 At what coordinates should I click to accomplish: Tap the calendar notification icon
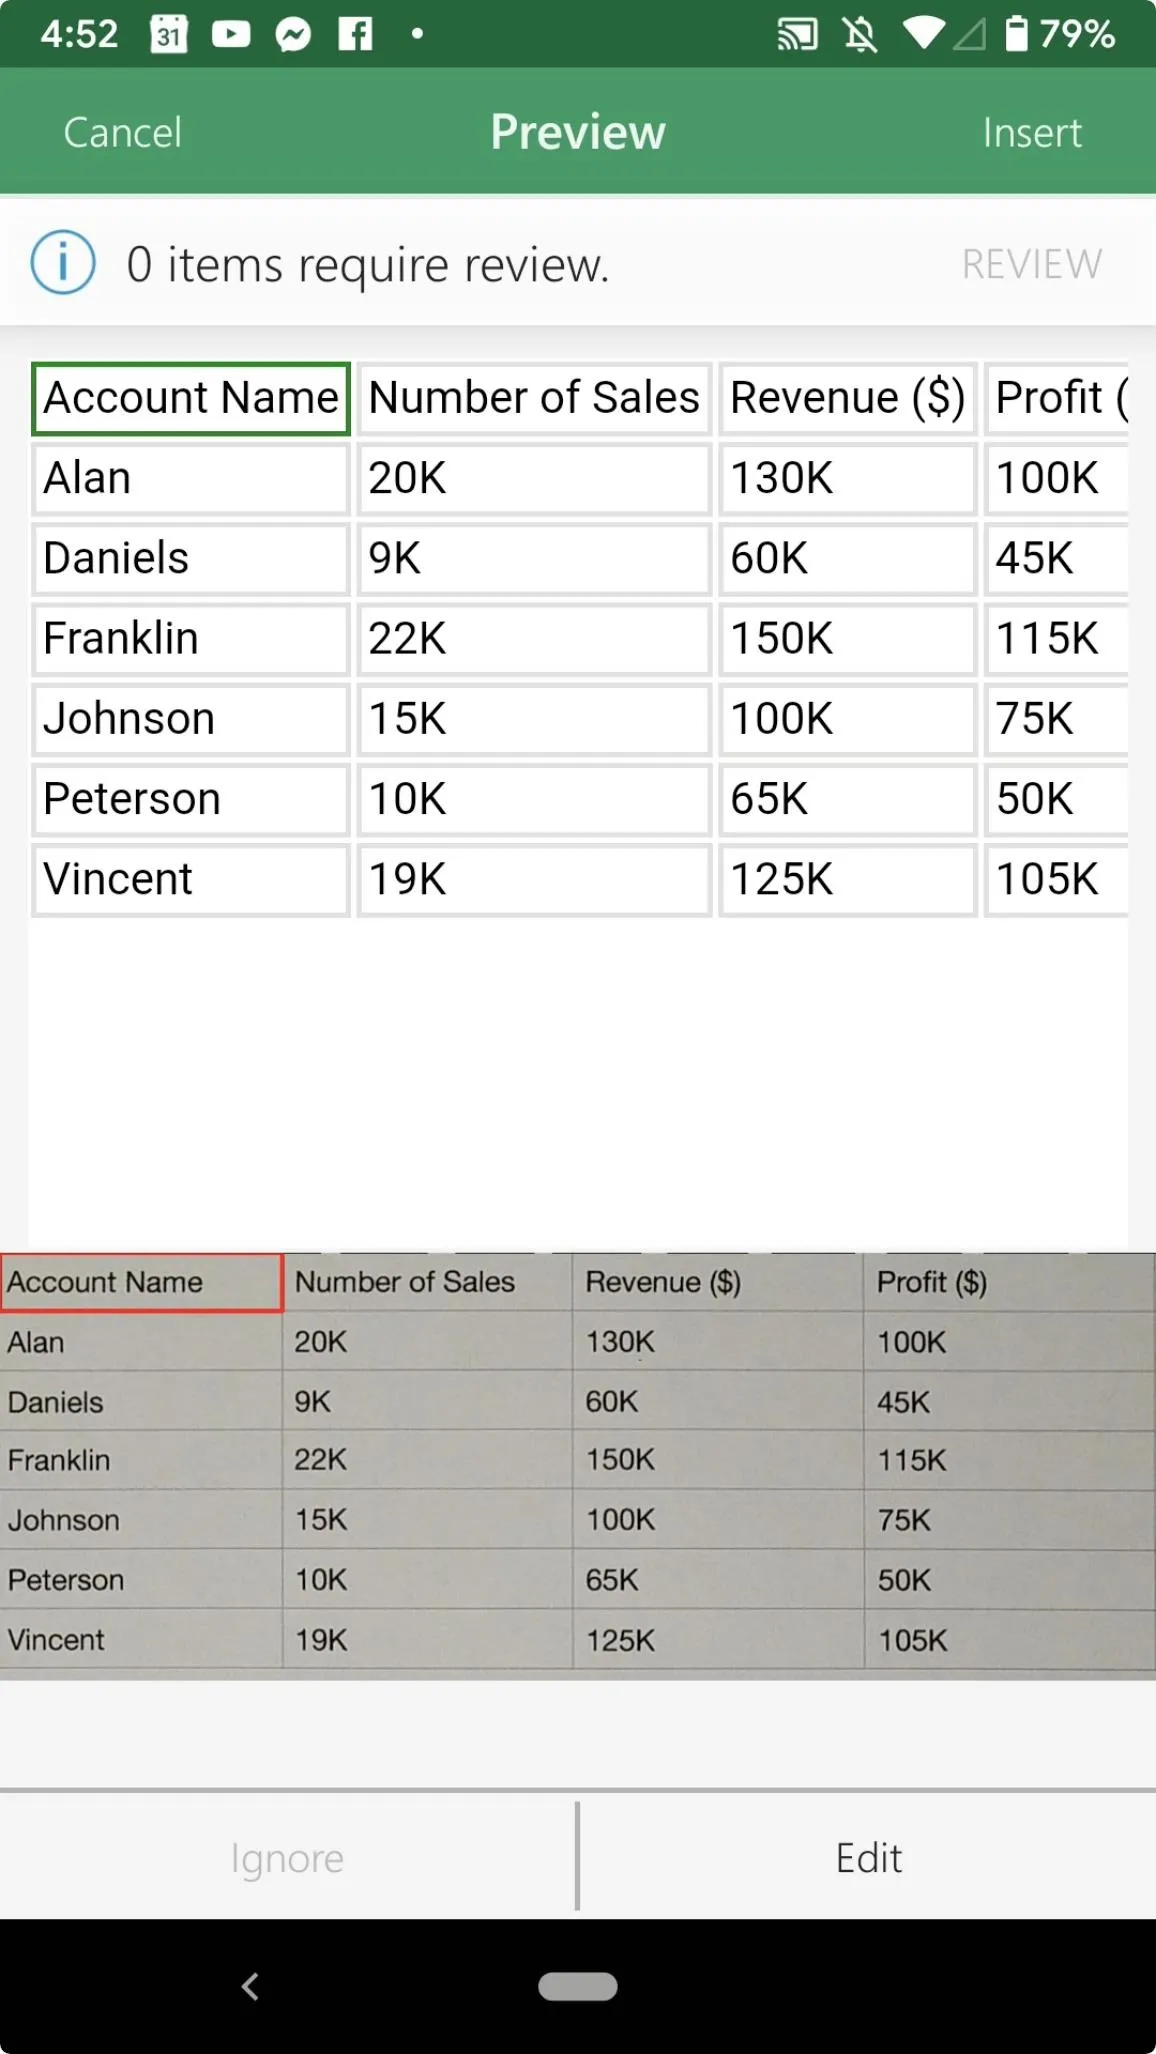click(x=169, y=35)
